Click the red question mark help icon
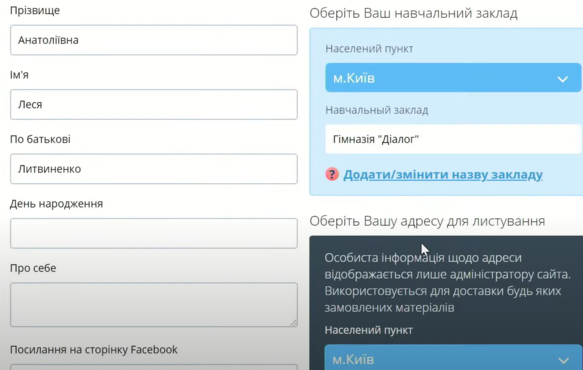The height and width of the screenshot is (370, 583). (x=332, y=174)
